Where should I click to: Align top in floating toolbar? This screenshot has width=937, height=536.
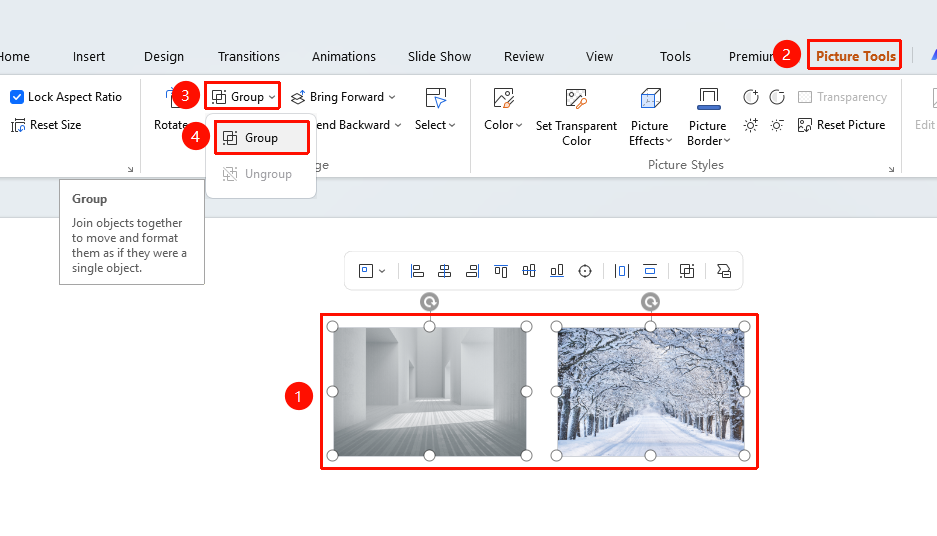[501, 271]
